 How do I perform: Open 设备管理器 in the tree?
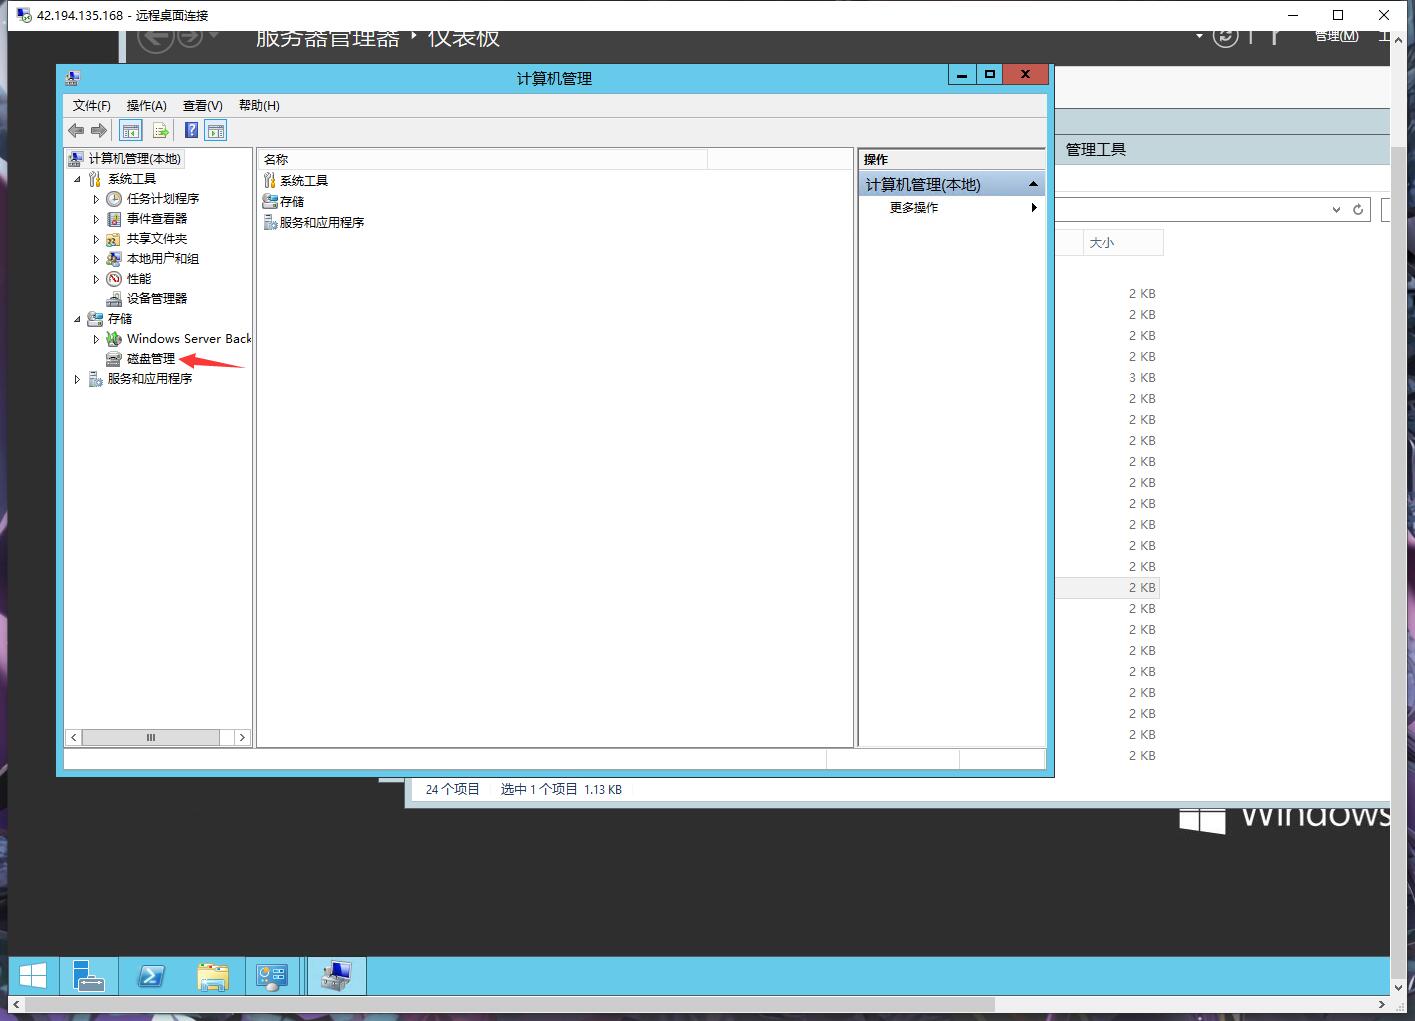coord(155,298)
